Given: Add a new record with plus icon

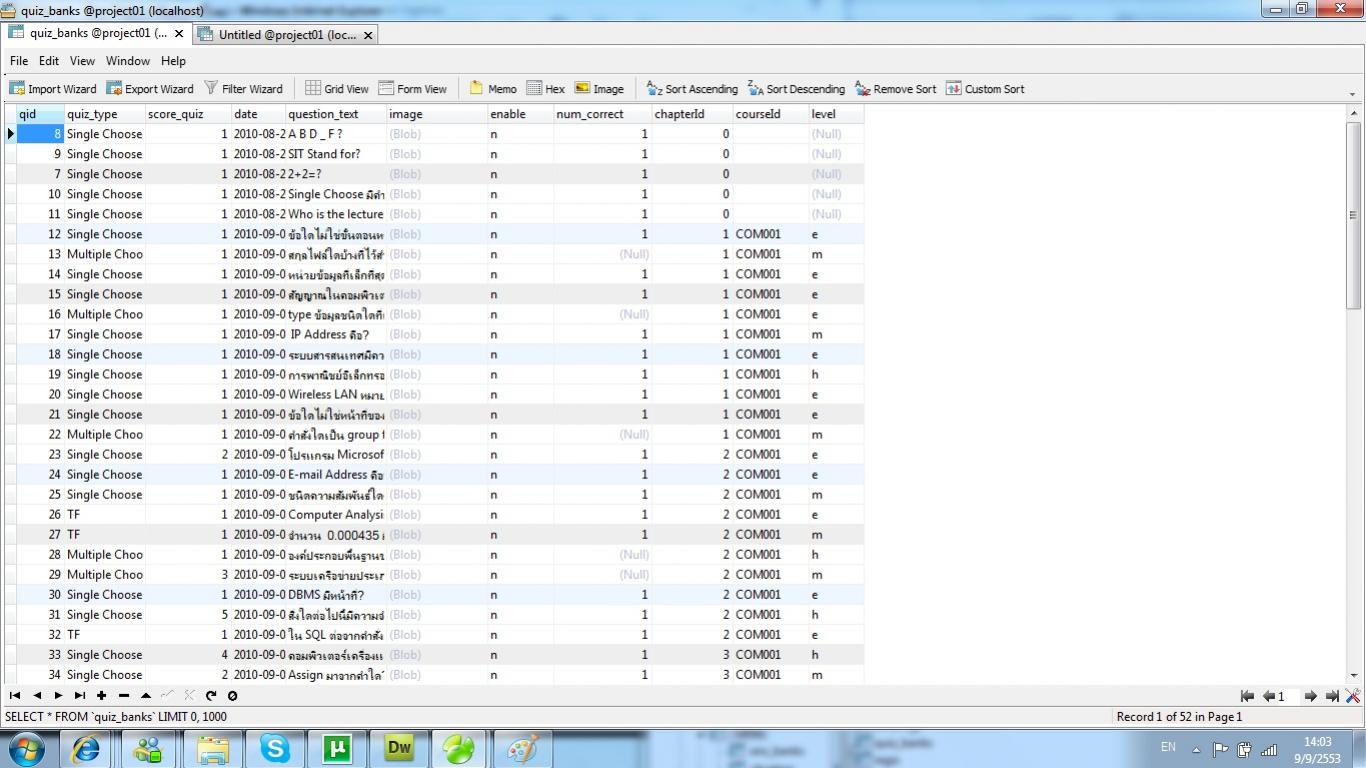Looking at the screenshot, I should click(x=101, y=696).
